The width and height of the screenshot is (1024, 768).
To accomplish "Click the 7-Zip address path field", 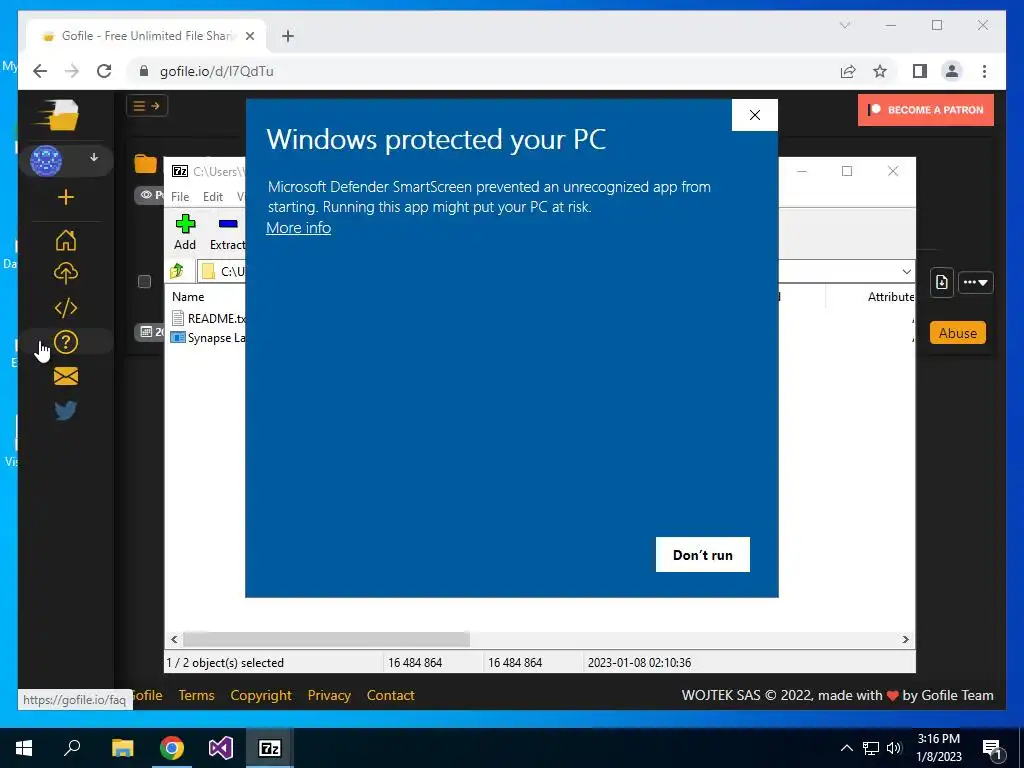I will (555, 272).
